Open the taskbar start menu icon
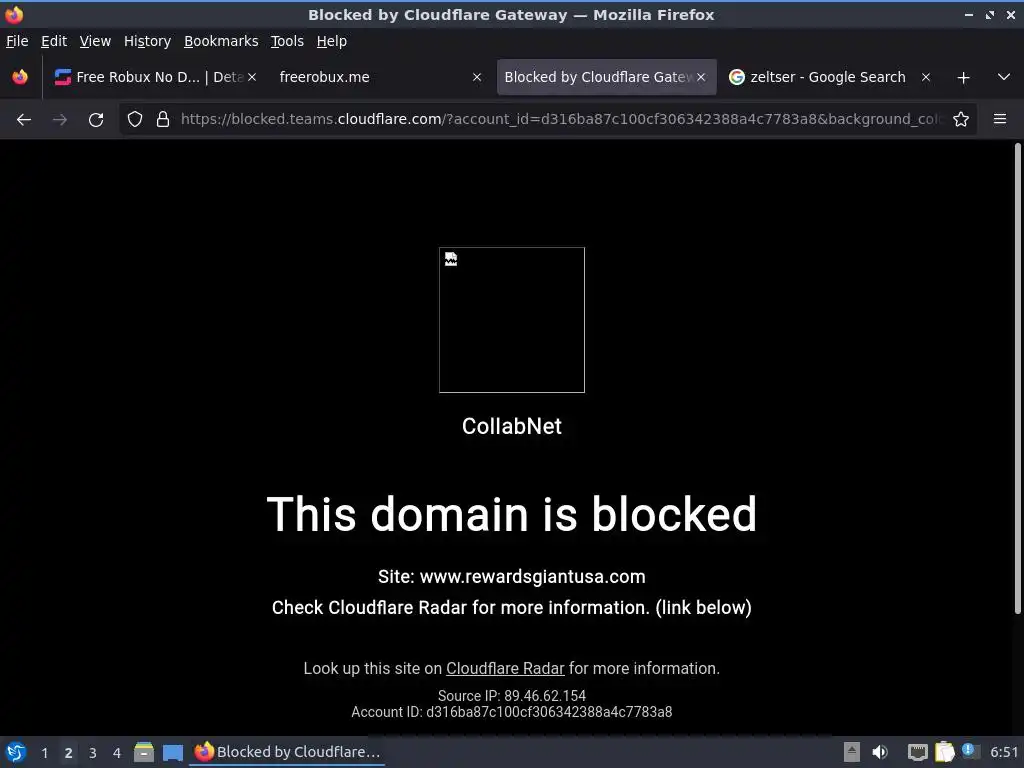 16,752
